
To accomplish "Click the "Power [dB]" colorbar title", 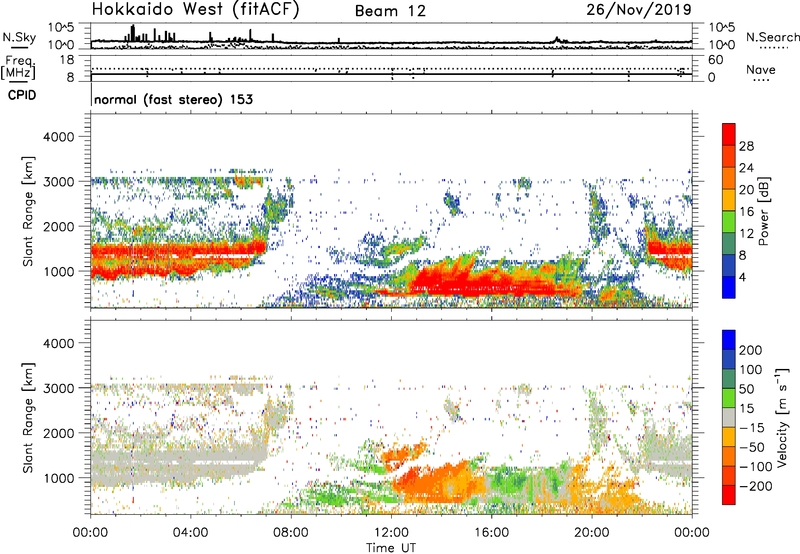I will [764, 211].
